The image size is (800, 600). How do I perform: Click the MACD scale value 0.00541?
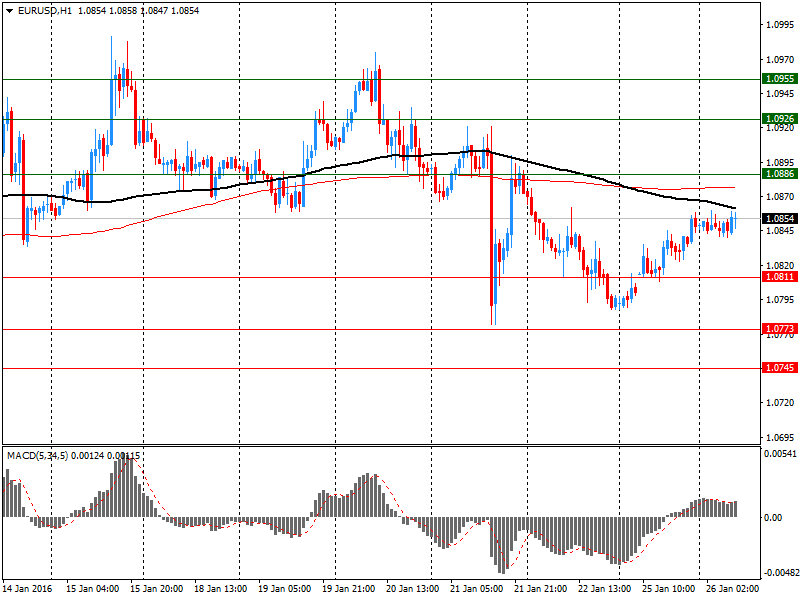point(780,454)
